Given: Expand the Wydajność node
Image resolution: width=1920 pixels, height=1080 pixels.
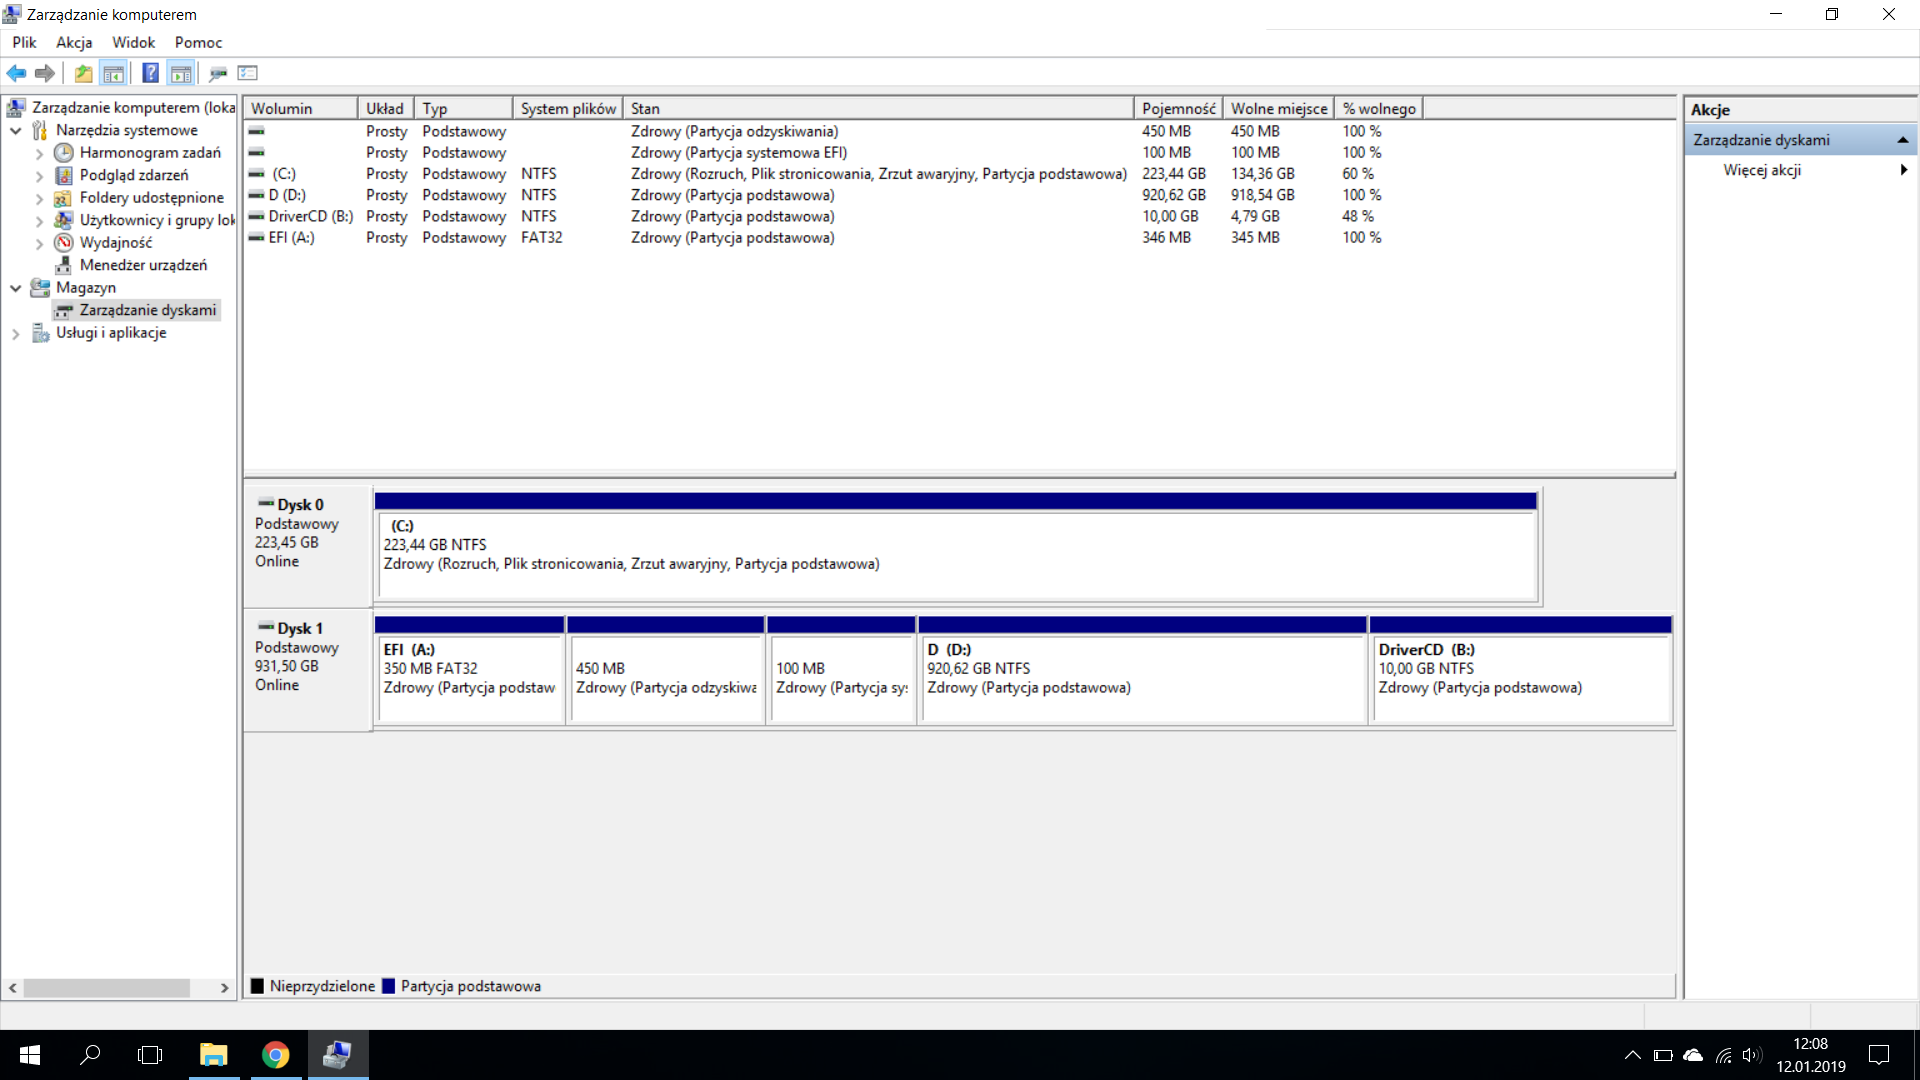Looking at the screenshot, I should coord(39,243).
